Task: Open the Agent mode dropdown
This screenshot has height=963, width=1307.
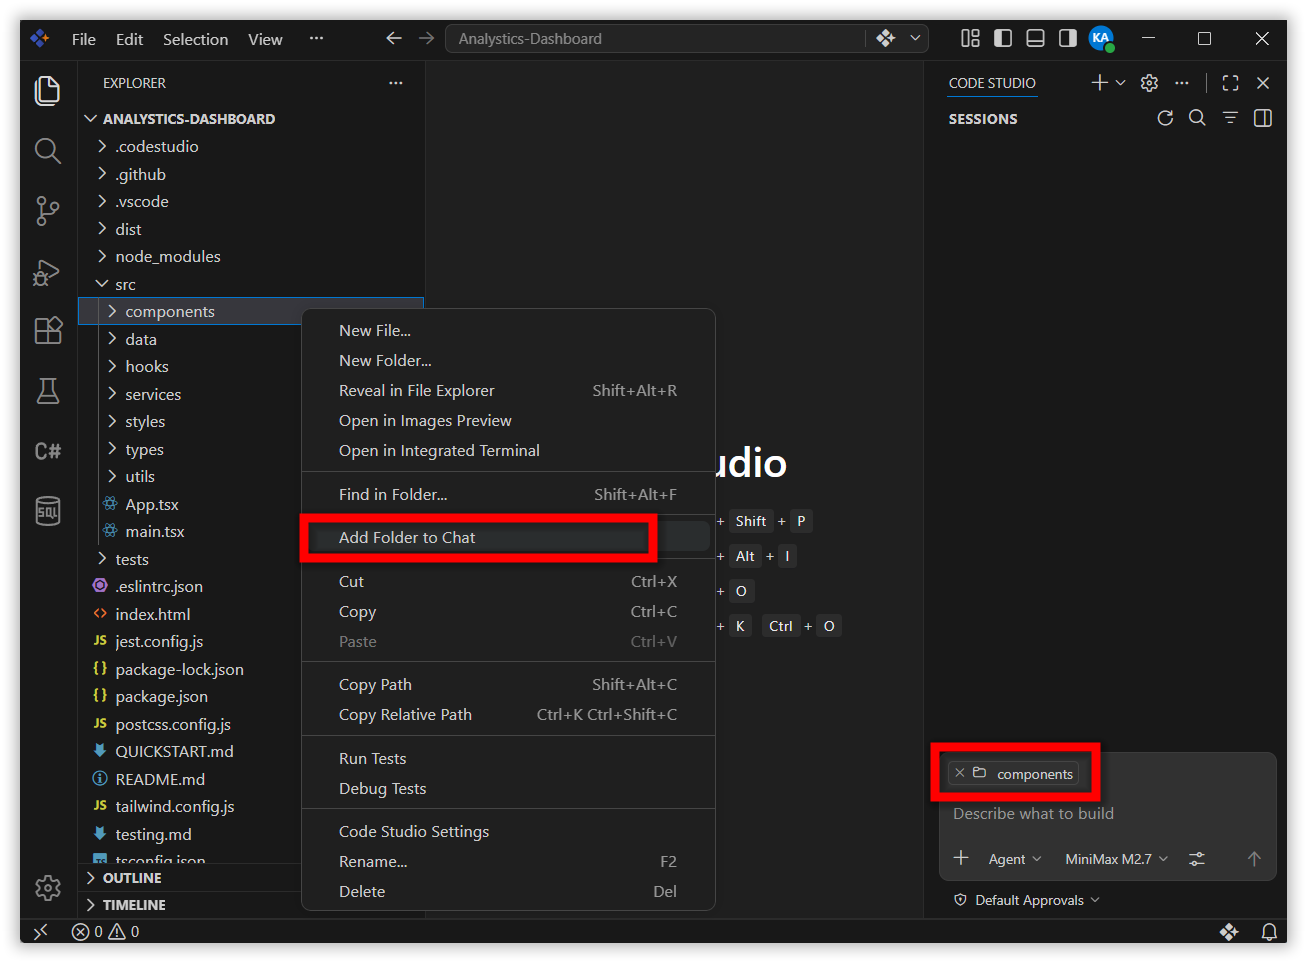Action: coord(1015,859)
